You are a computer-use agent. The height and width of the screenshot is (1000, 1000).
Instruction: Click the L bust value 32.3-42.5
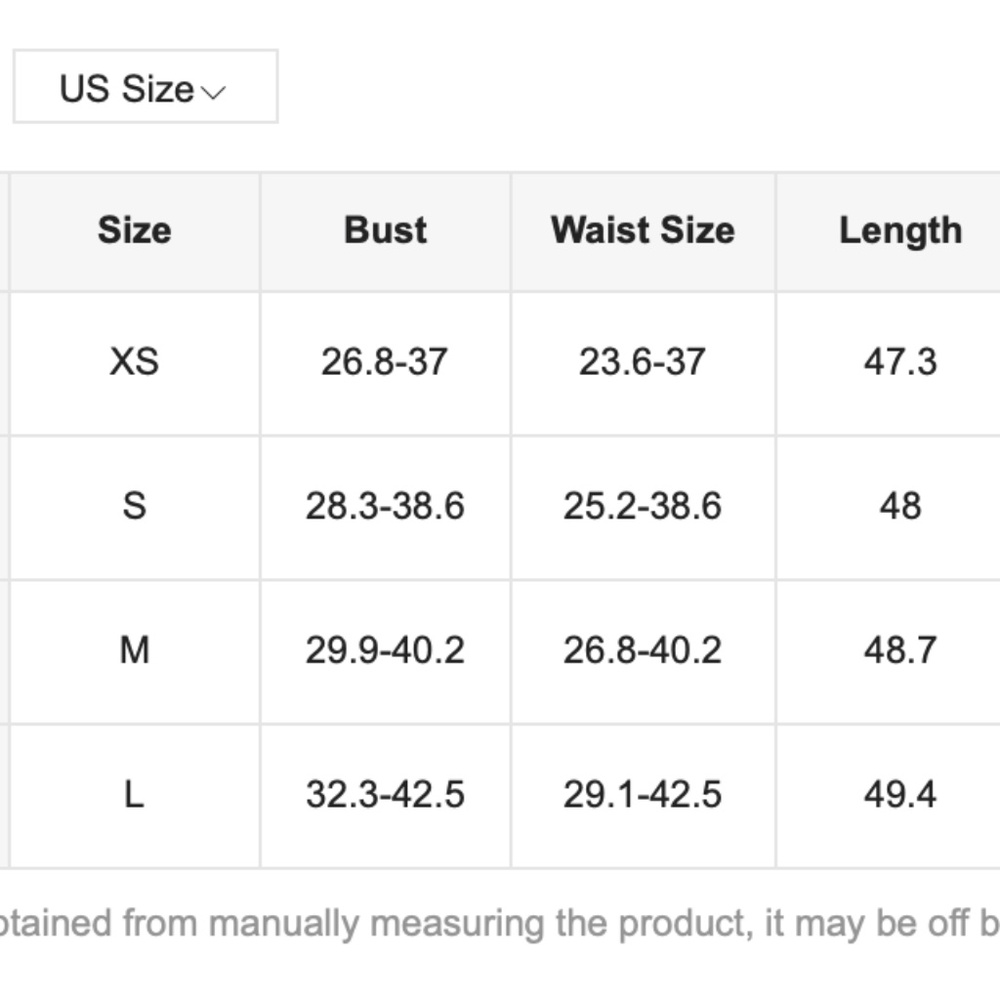(385, 795)
